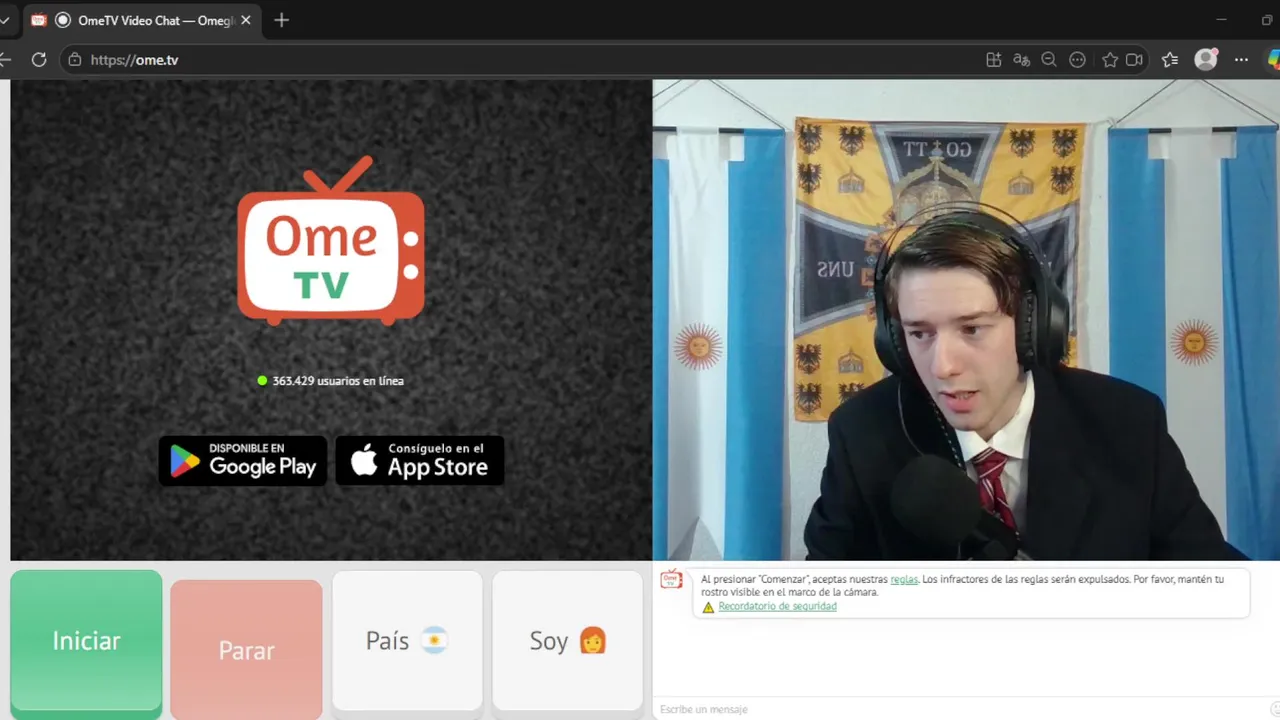This screenshot has height=720, width=1280.
Task: Click the address bar URL ome.tv
Action: tap(134, 60)
